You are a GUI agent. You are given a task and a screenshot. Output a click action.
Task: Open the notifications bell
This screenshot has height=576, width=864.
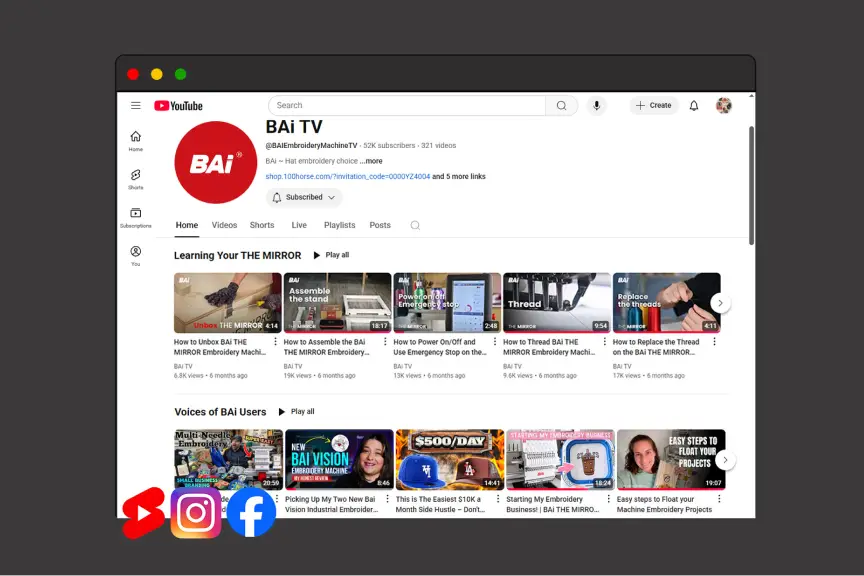[694, 106]
